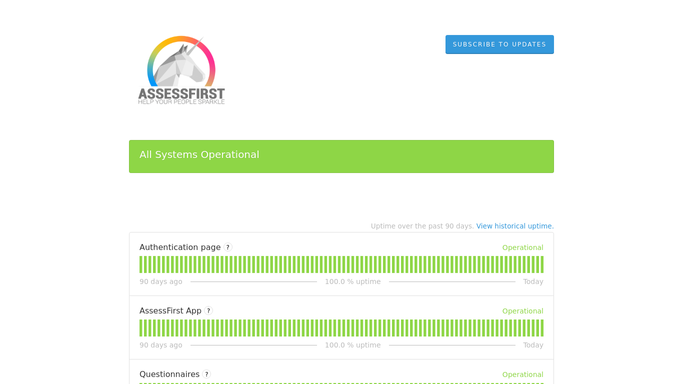Open Questionnaires help question-mark icon
Viewport: 683px width, 384px height.
207,374
